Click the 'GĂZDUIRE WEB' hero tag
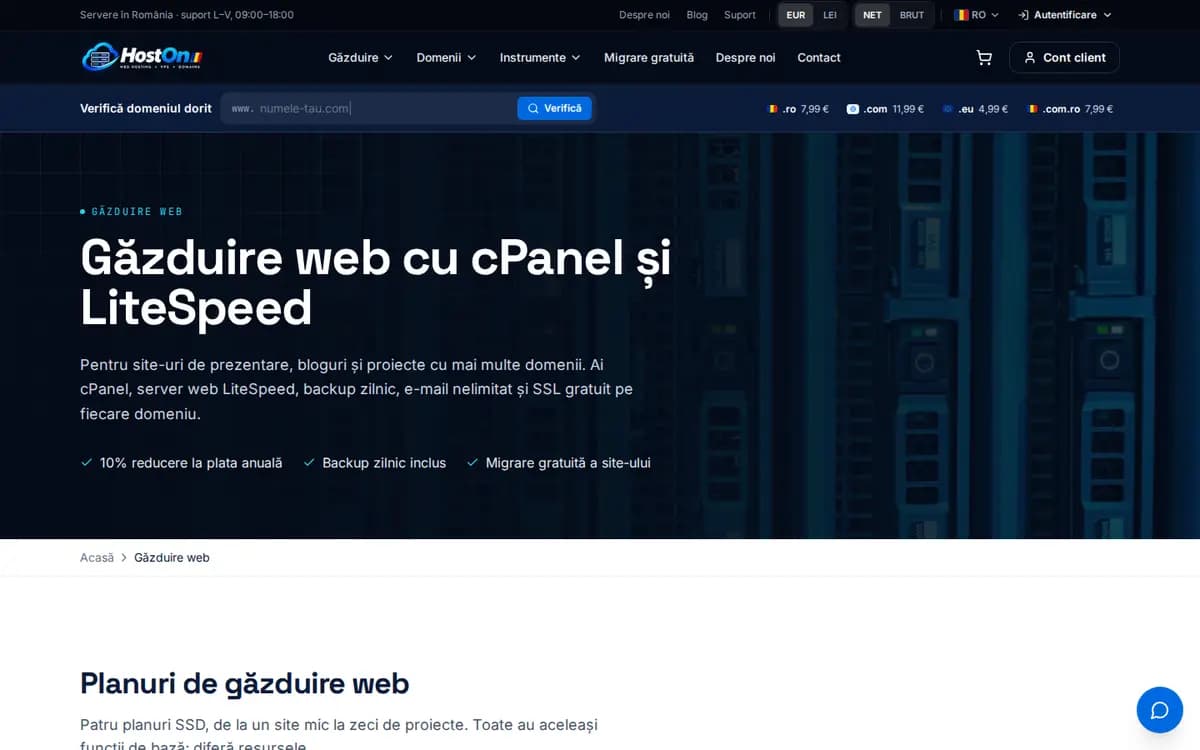This screenshot has height=750, width=1200. point(136,212)
